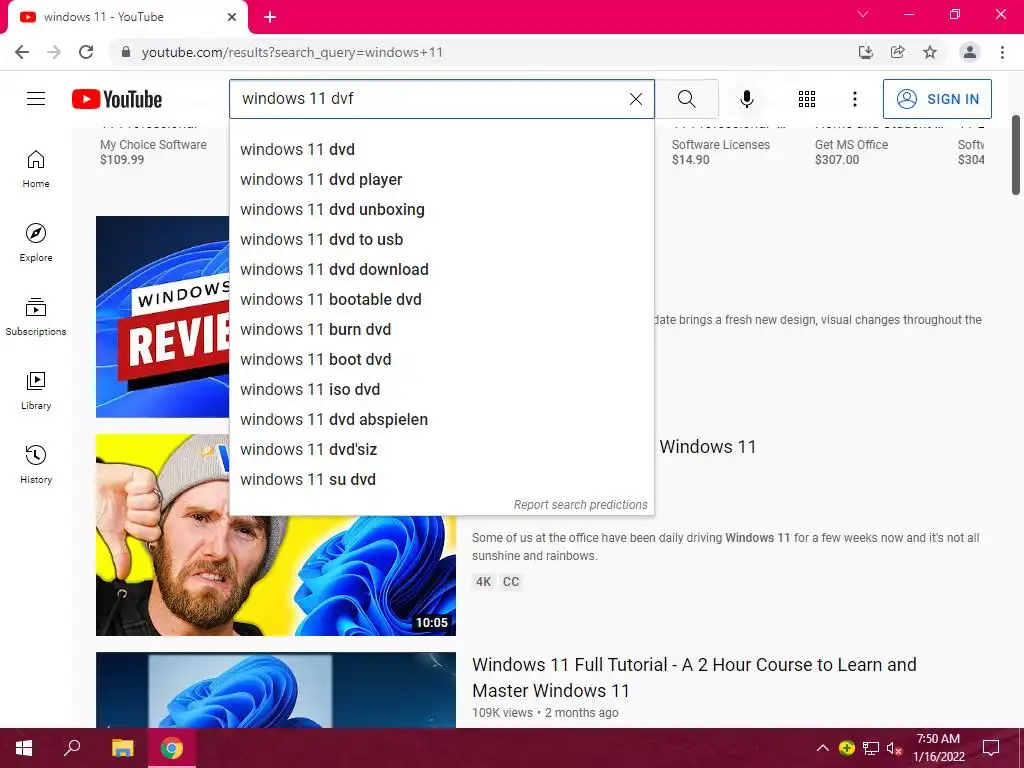
Task: Reload the page
Action: [86, 52]
